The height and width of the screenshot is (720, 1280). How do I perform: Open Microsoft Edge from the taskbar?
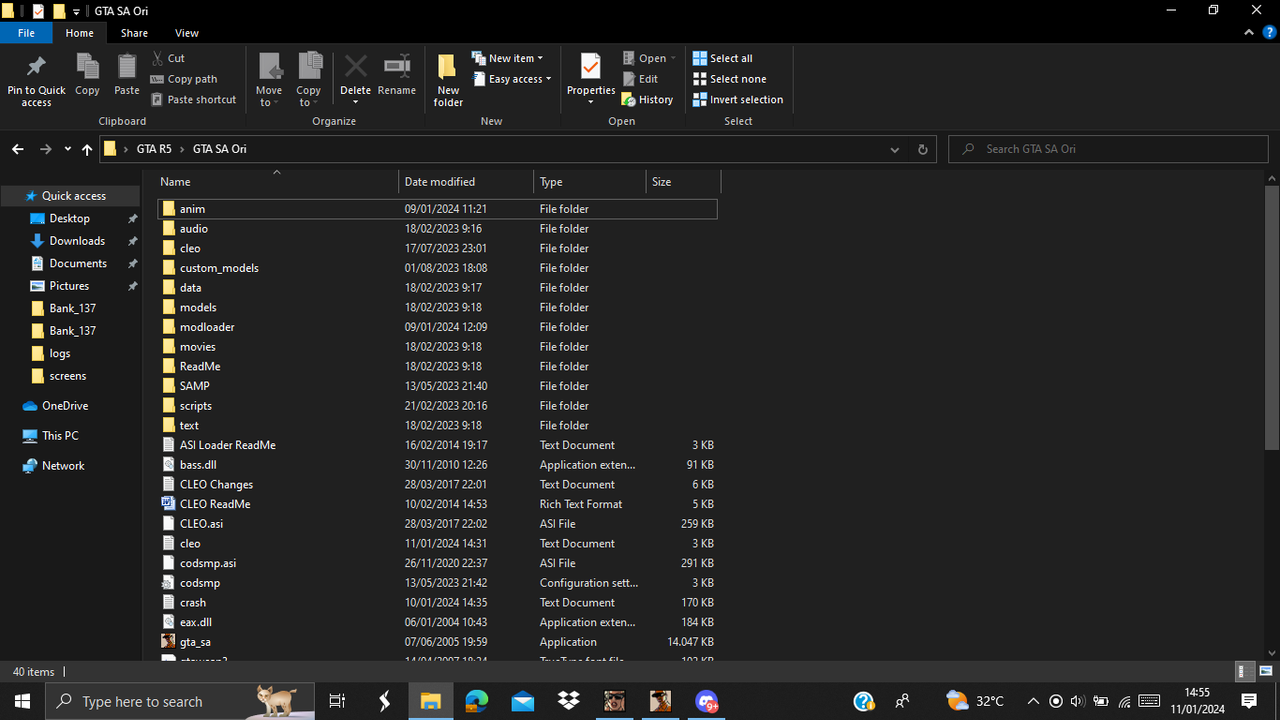click(x=476, y=701)
